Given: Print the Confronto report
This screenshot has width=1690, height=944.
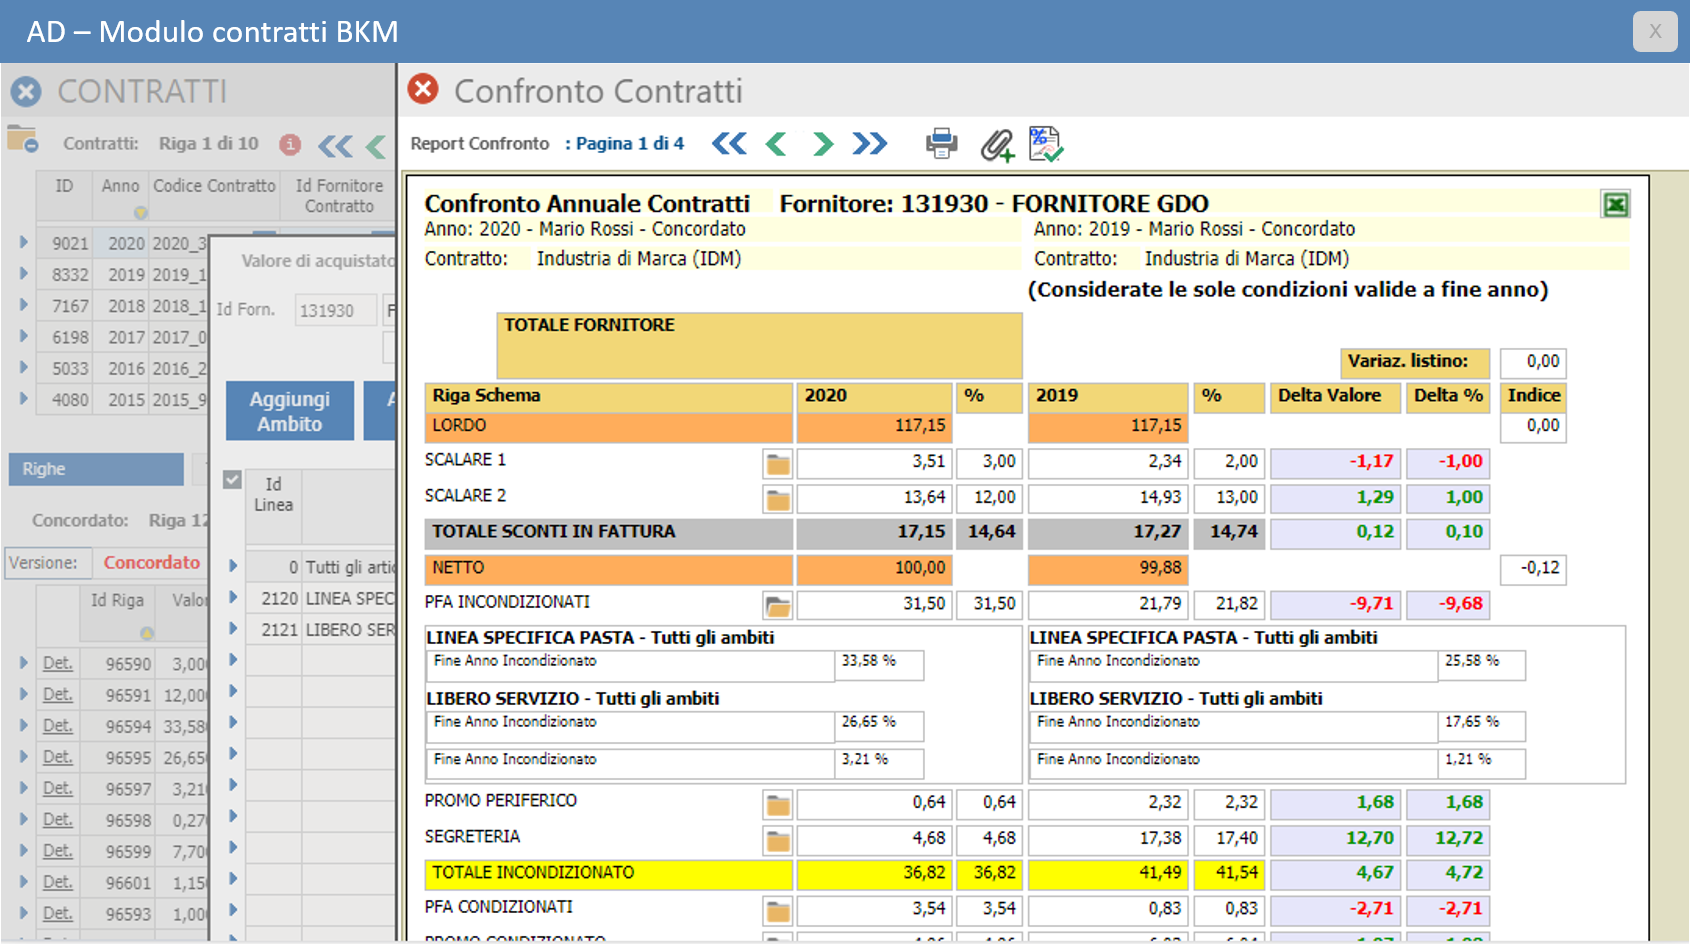Looking at the screenshot, I should tap(941, 144).
